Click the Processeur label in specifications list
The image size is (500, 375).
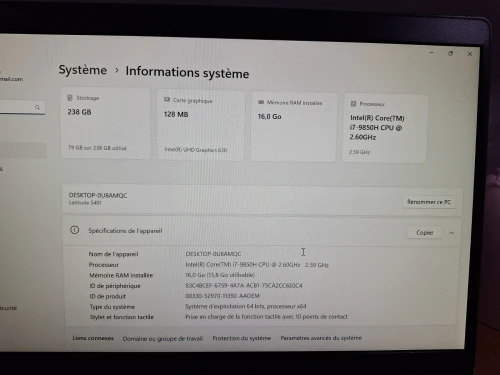coord(104,265)
